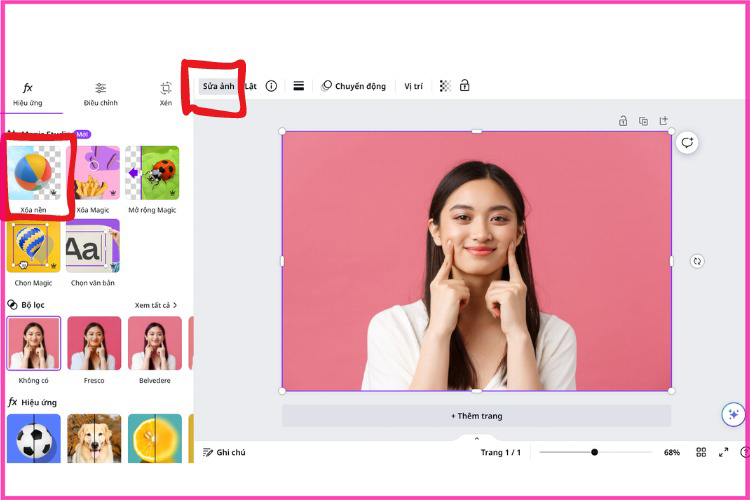Image resolution: width=750 pixels, height=500 pixels.
Task: Click the transparency checkerboard icon
Action: pyautogui.click(x=445, y=86)
